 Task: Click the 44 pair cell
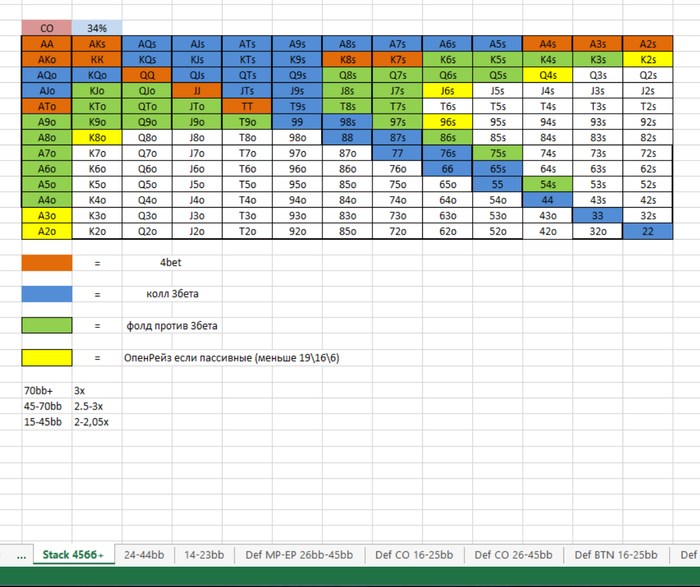(548, 200)
